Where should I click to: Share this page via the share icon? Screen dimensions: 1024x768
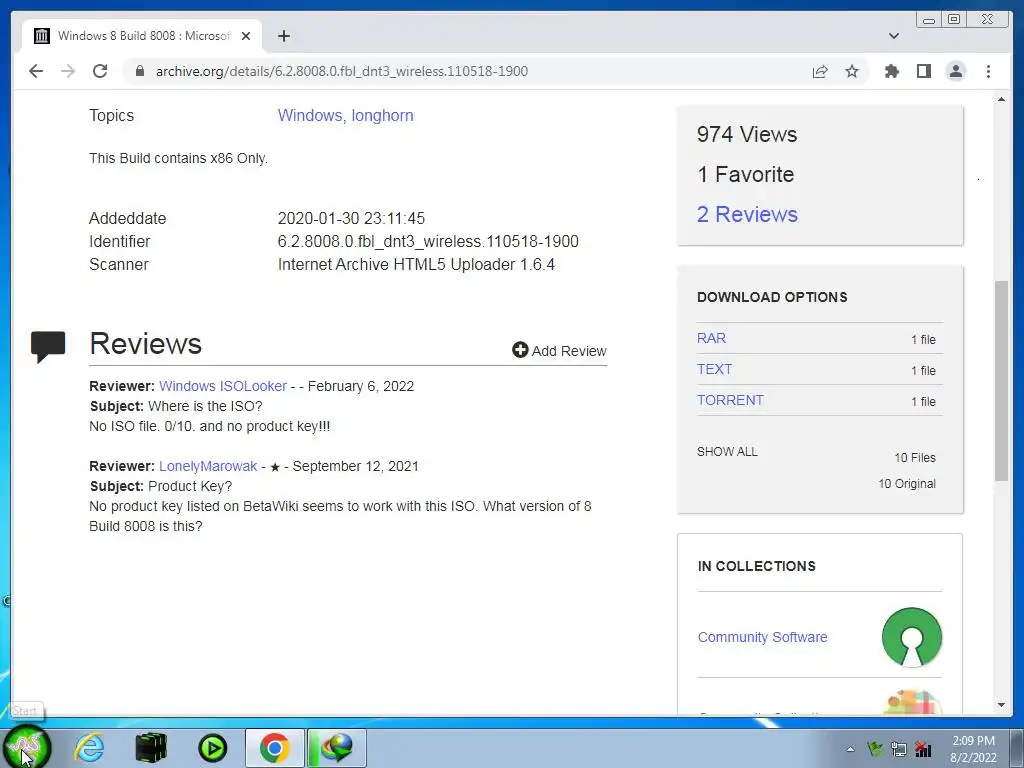[820, 71]
